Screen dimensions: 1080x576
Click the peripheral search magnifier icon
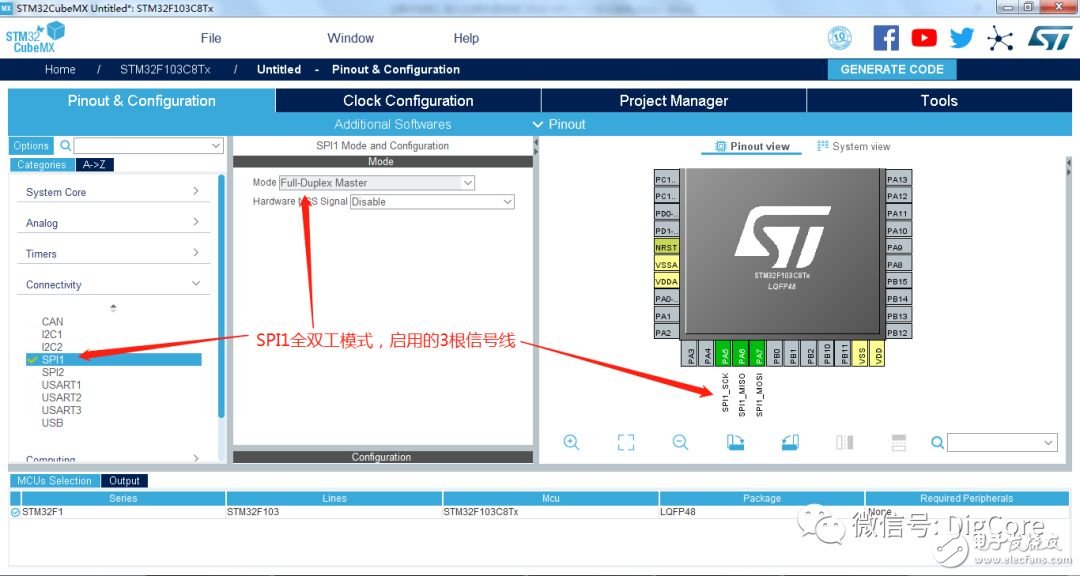[x=65, y=145]
